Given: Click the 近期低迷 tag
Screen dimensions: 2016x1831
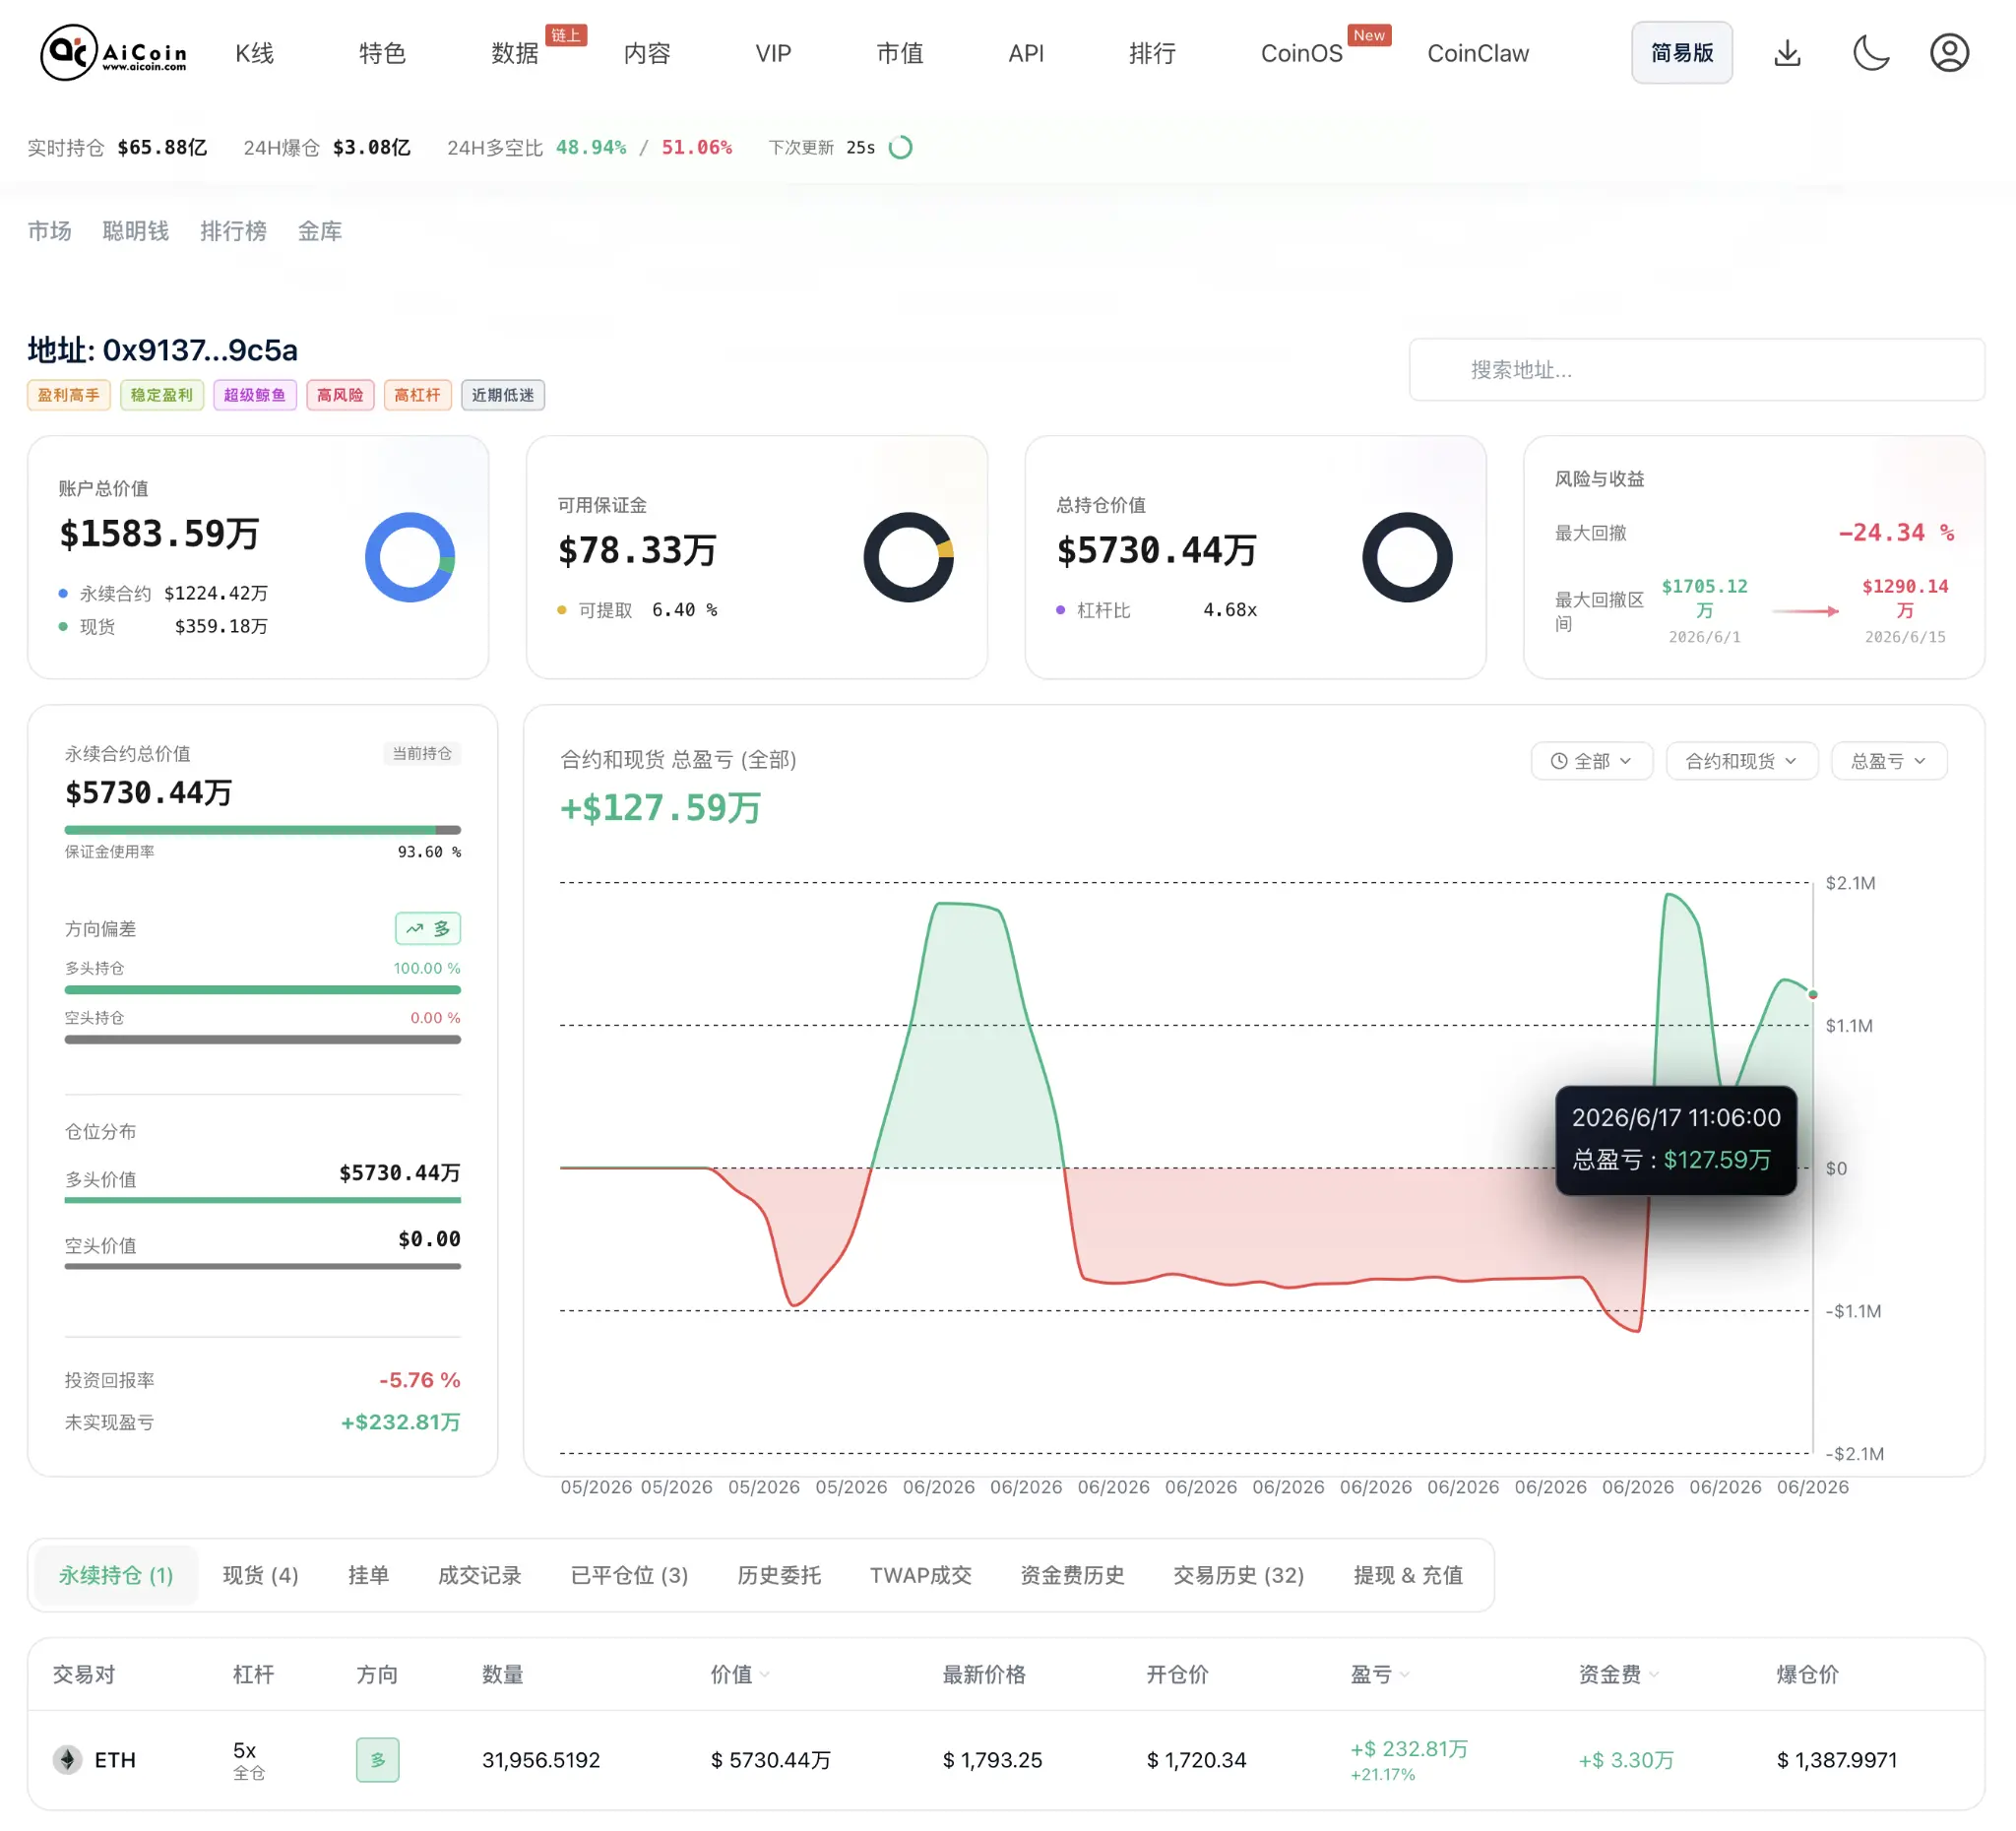Looking at the screenshot, I should (502, 395).
